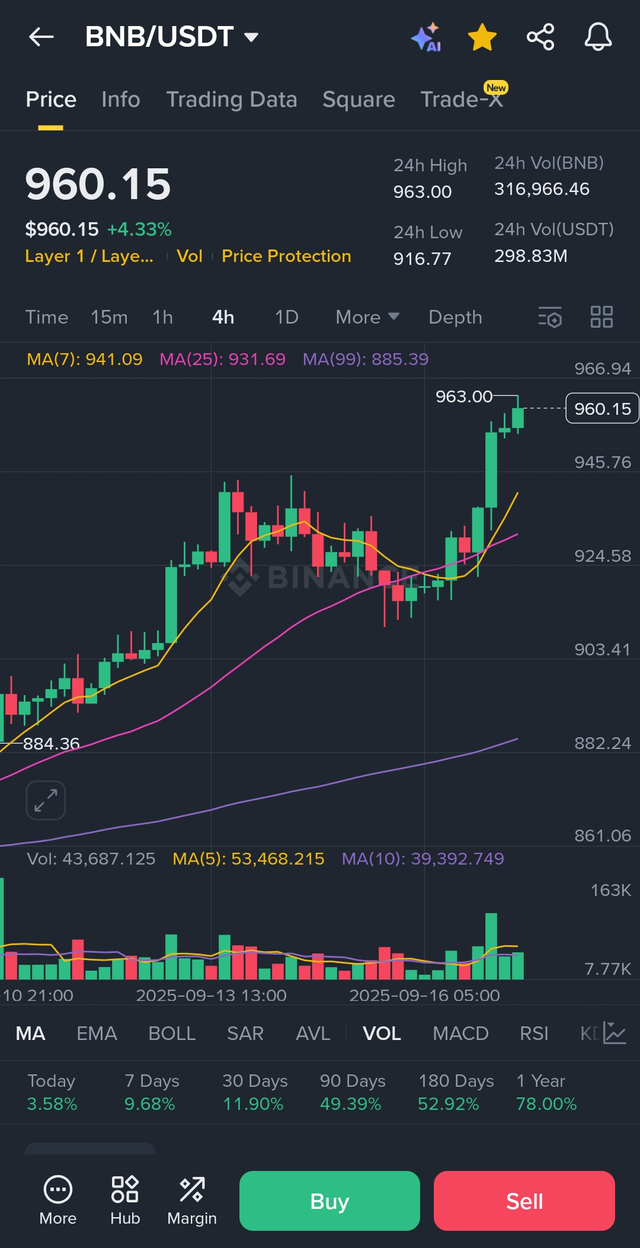Tap the Vol: 43,687.125 label

pyautogui.click(x=91, y=858)
